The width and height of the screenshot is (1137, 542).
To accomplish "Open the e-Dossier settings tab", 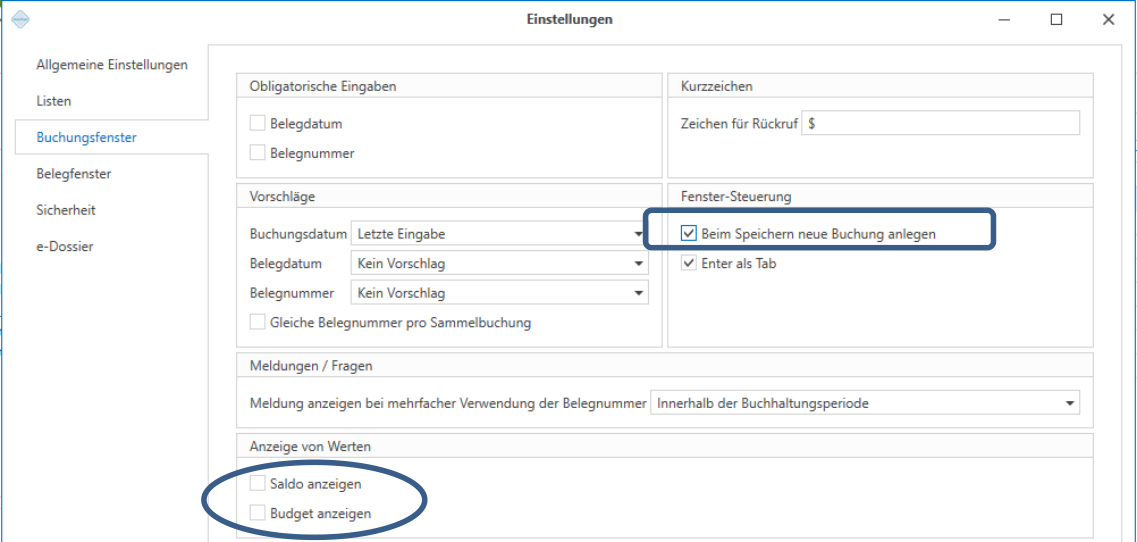I will tap(65, 246).
